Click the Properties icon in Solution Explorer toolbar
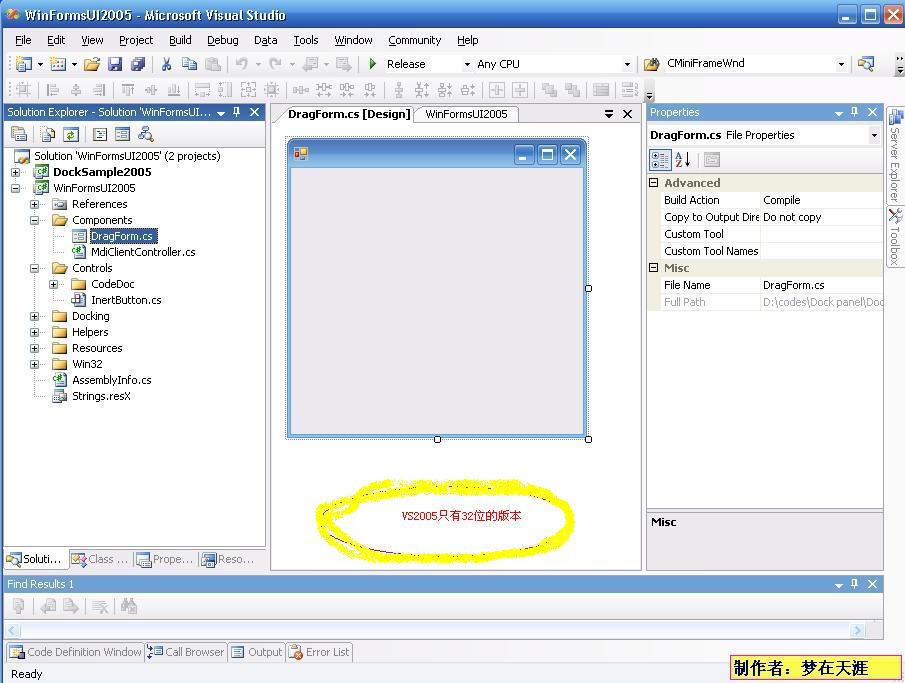The height and width of the screenshot is (683, 905). click(19, 135)
